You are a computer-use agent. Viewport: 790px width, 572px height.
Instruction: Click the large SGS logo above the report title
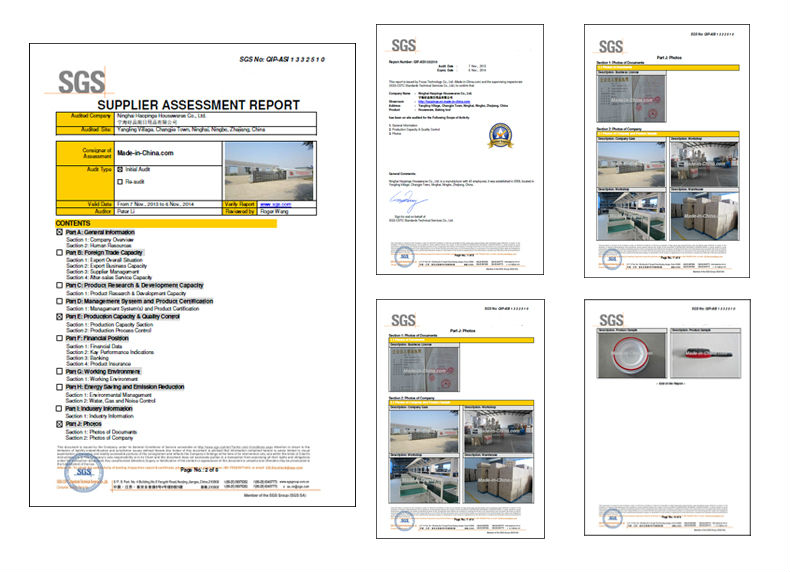click(82, 82)
